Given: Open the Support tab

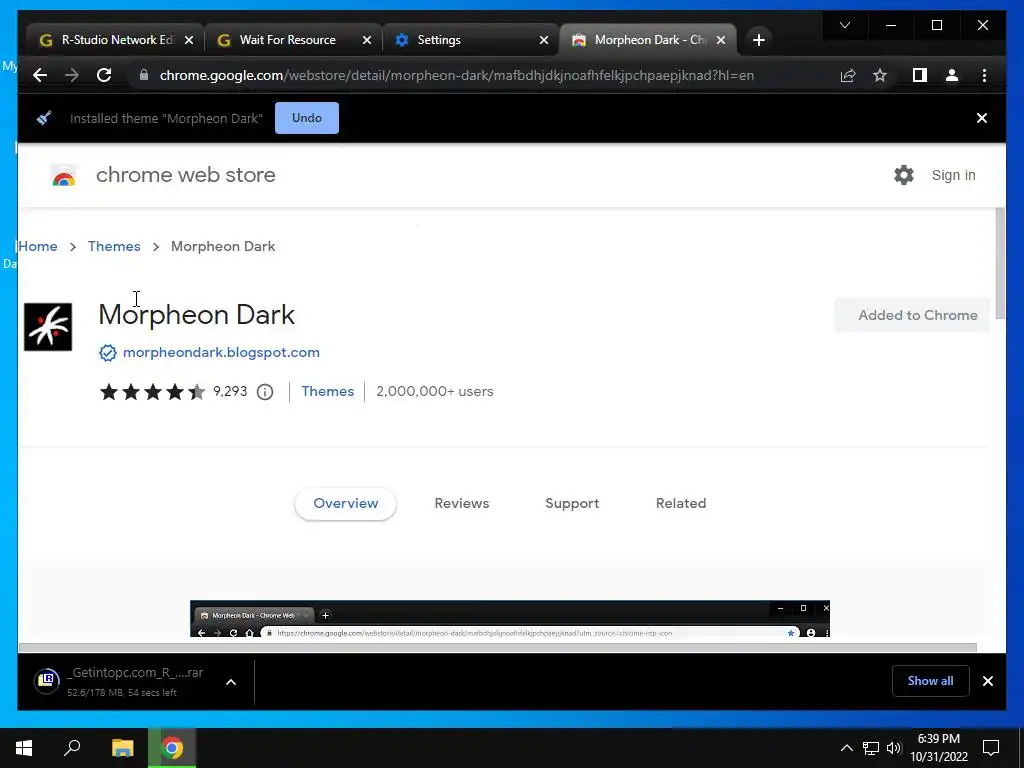Looking at the screenshot, I should 572,504.
